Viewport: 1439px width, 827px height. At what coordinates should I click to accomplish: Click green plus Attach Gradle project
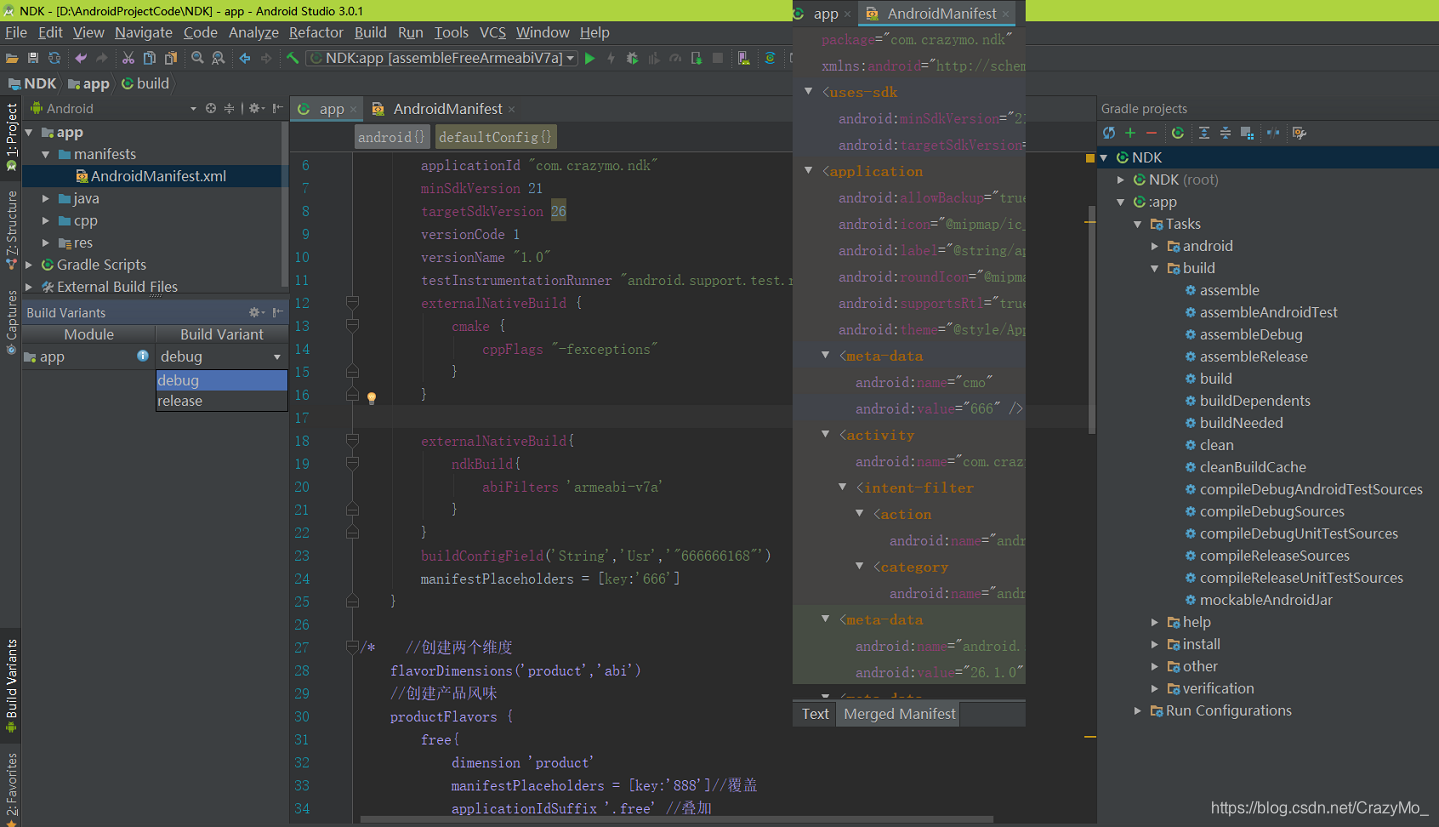click(1130, 132)
